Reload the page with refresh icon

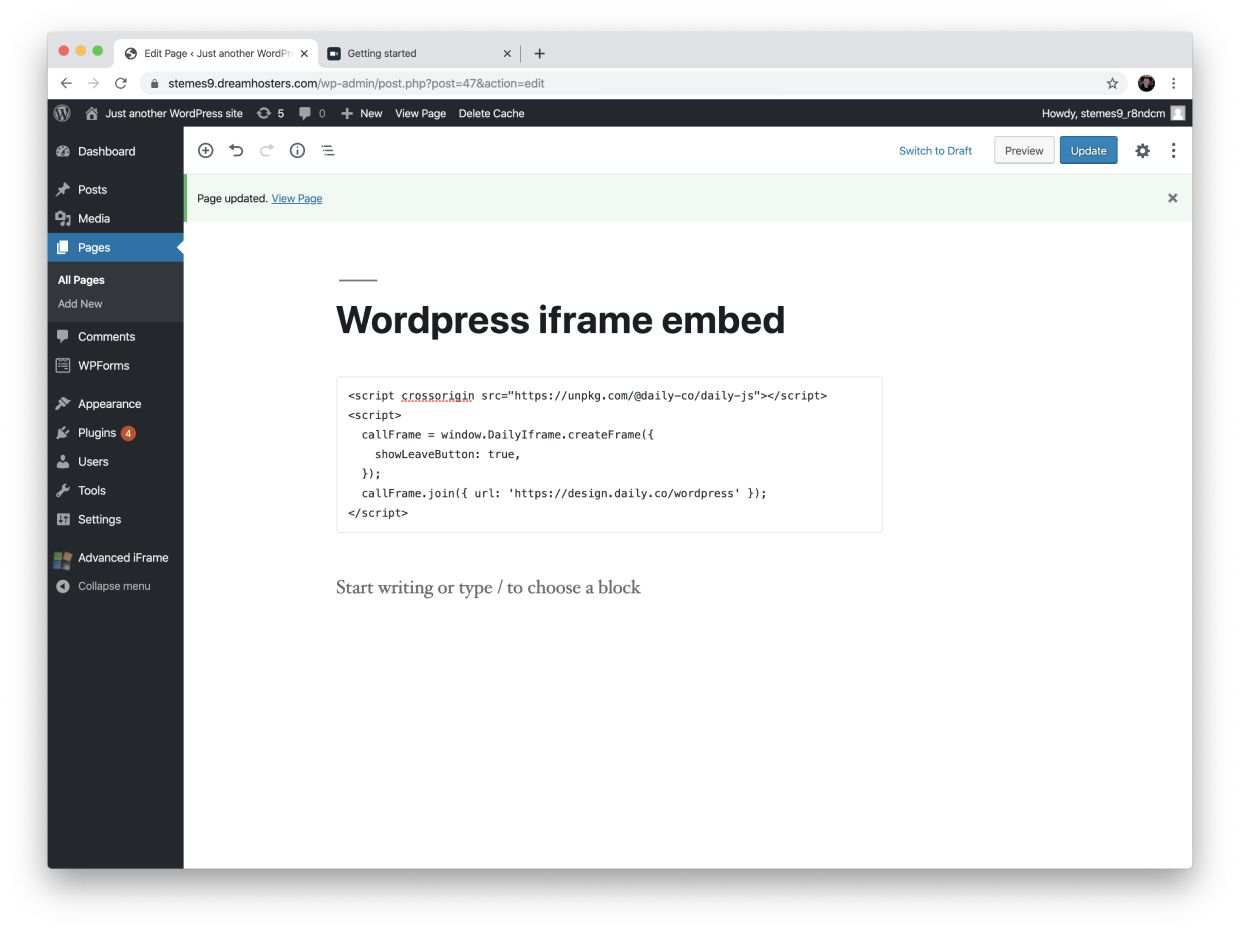121,83
